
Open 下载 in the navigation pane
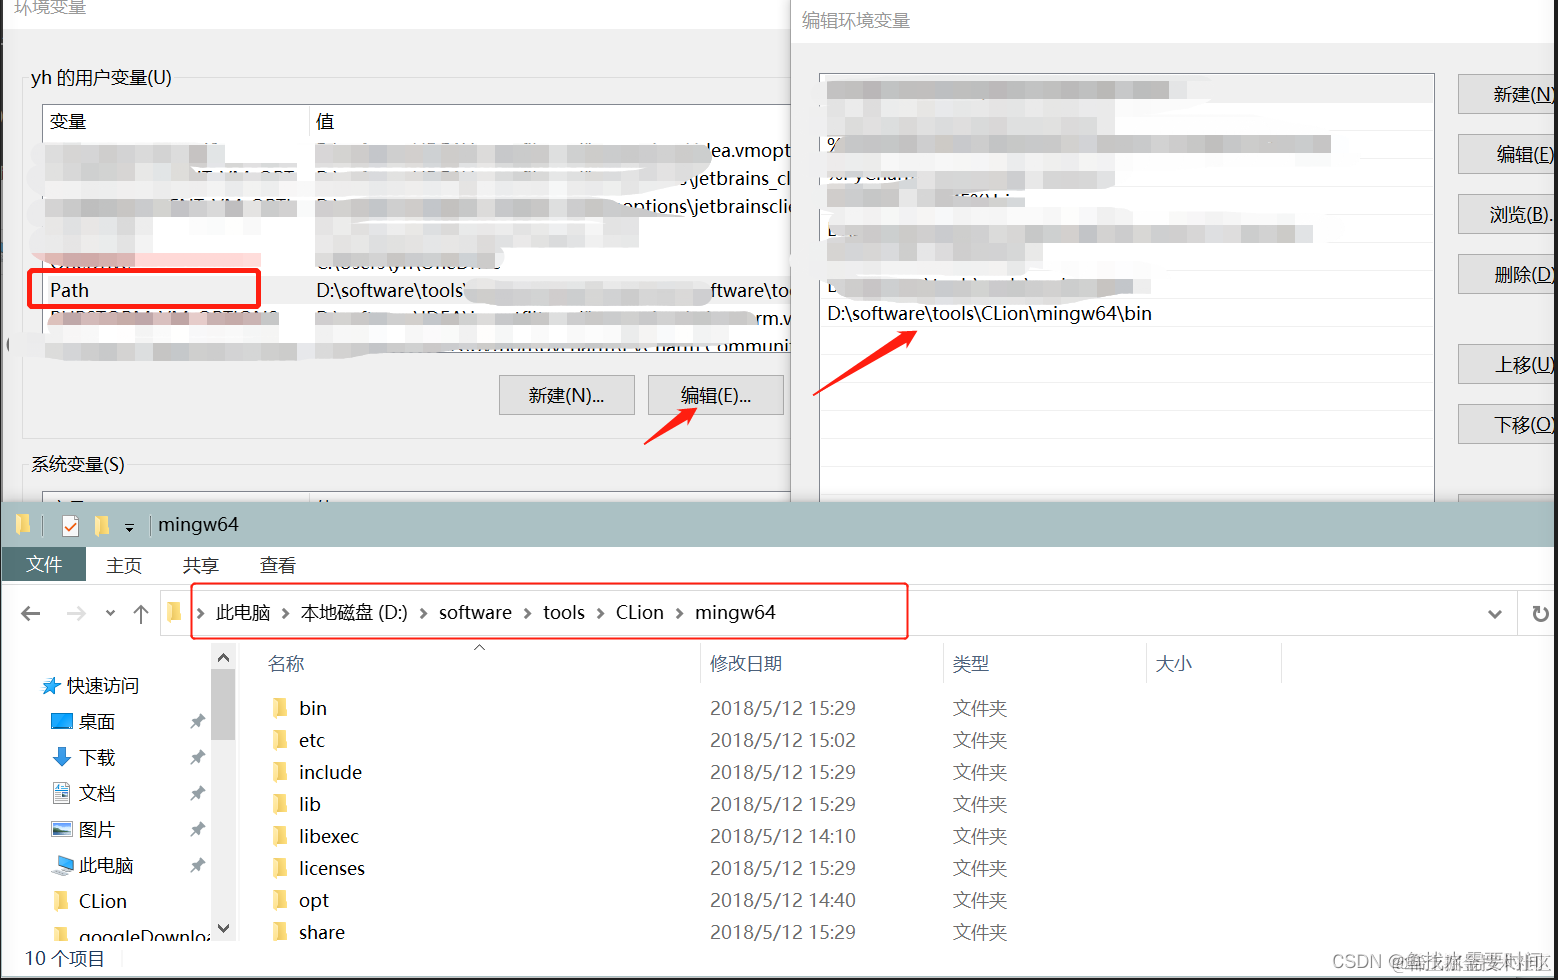pos(97,758)
